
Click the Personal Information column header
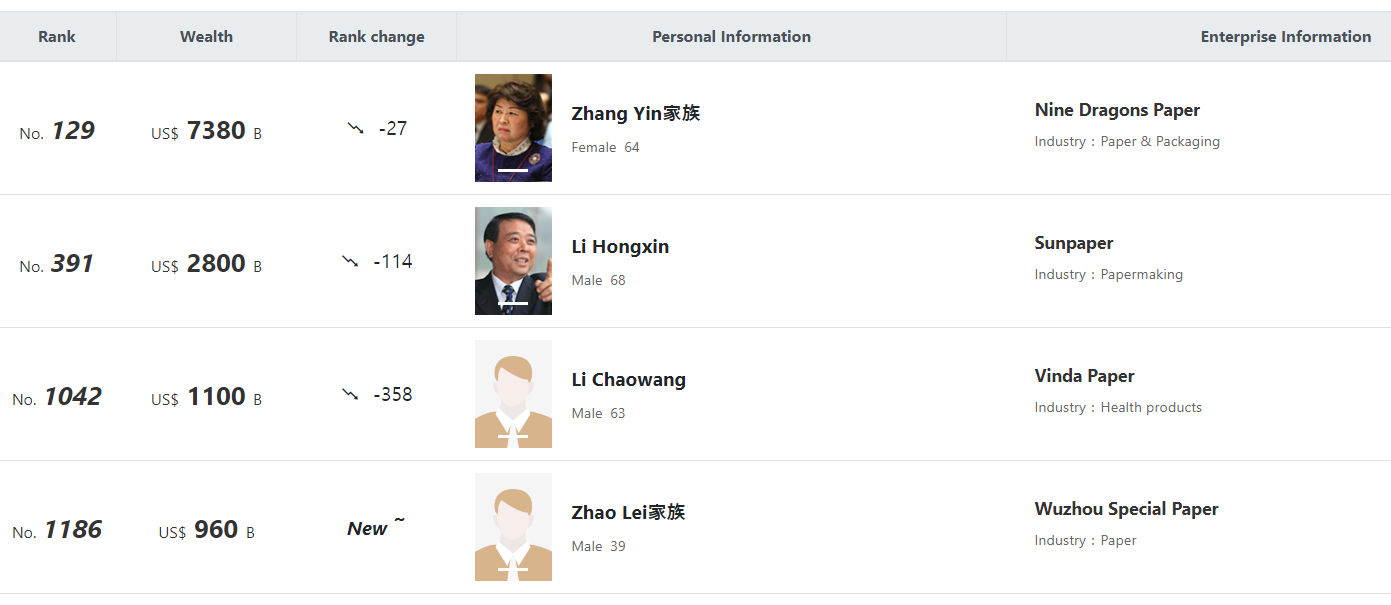731,37
